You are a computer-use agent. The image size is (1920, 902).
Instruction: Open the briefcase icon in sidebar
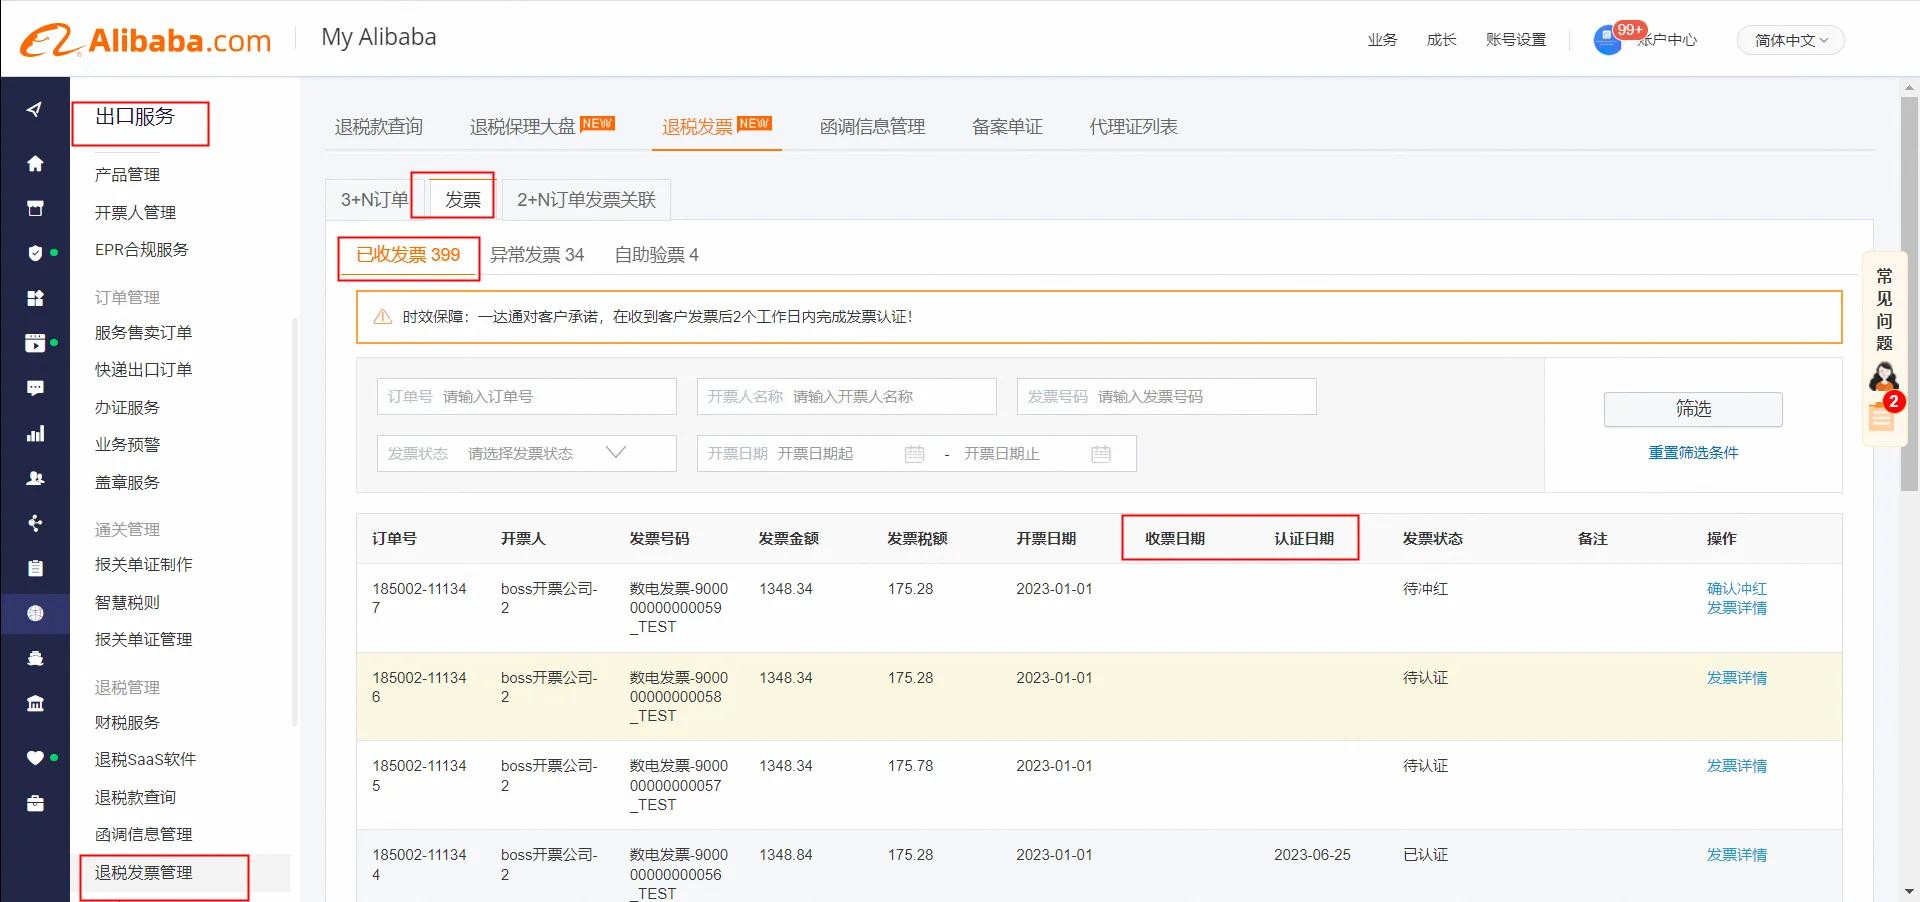[35, 803]
